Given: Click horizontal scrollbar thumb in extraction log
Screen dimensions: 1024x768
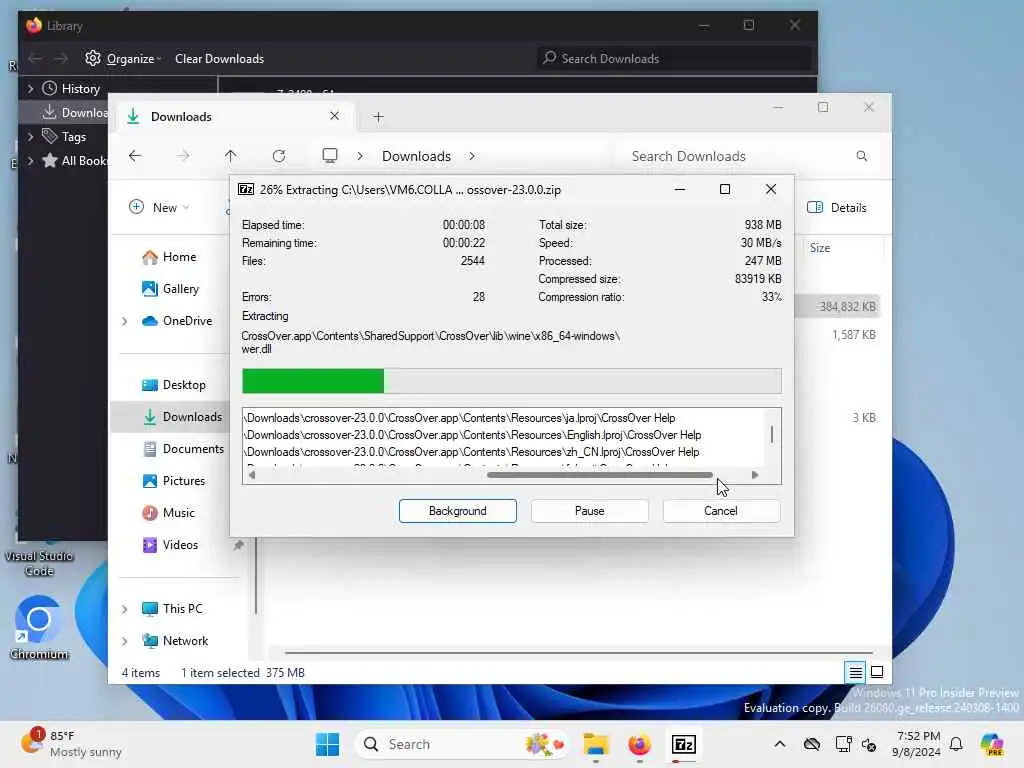Looking at the screenshot, I should click(600, 475).
